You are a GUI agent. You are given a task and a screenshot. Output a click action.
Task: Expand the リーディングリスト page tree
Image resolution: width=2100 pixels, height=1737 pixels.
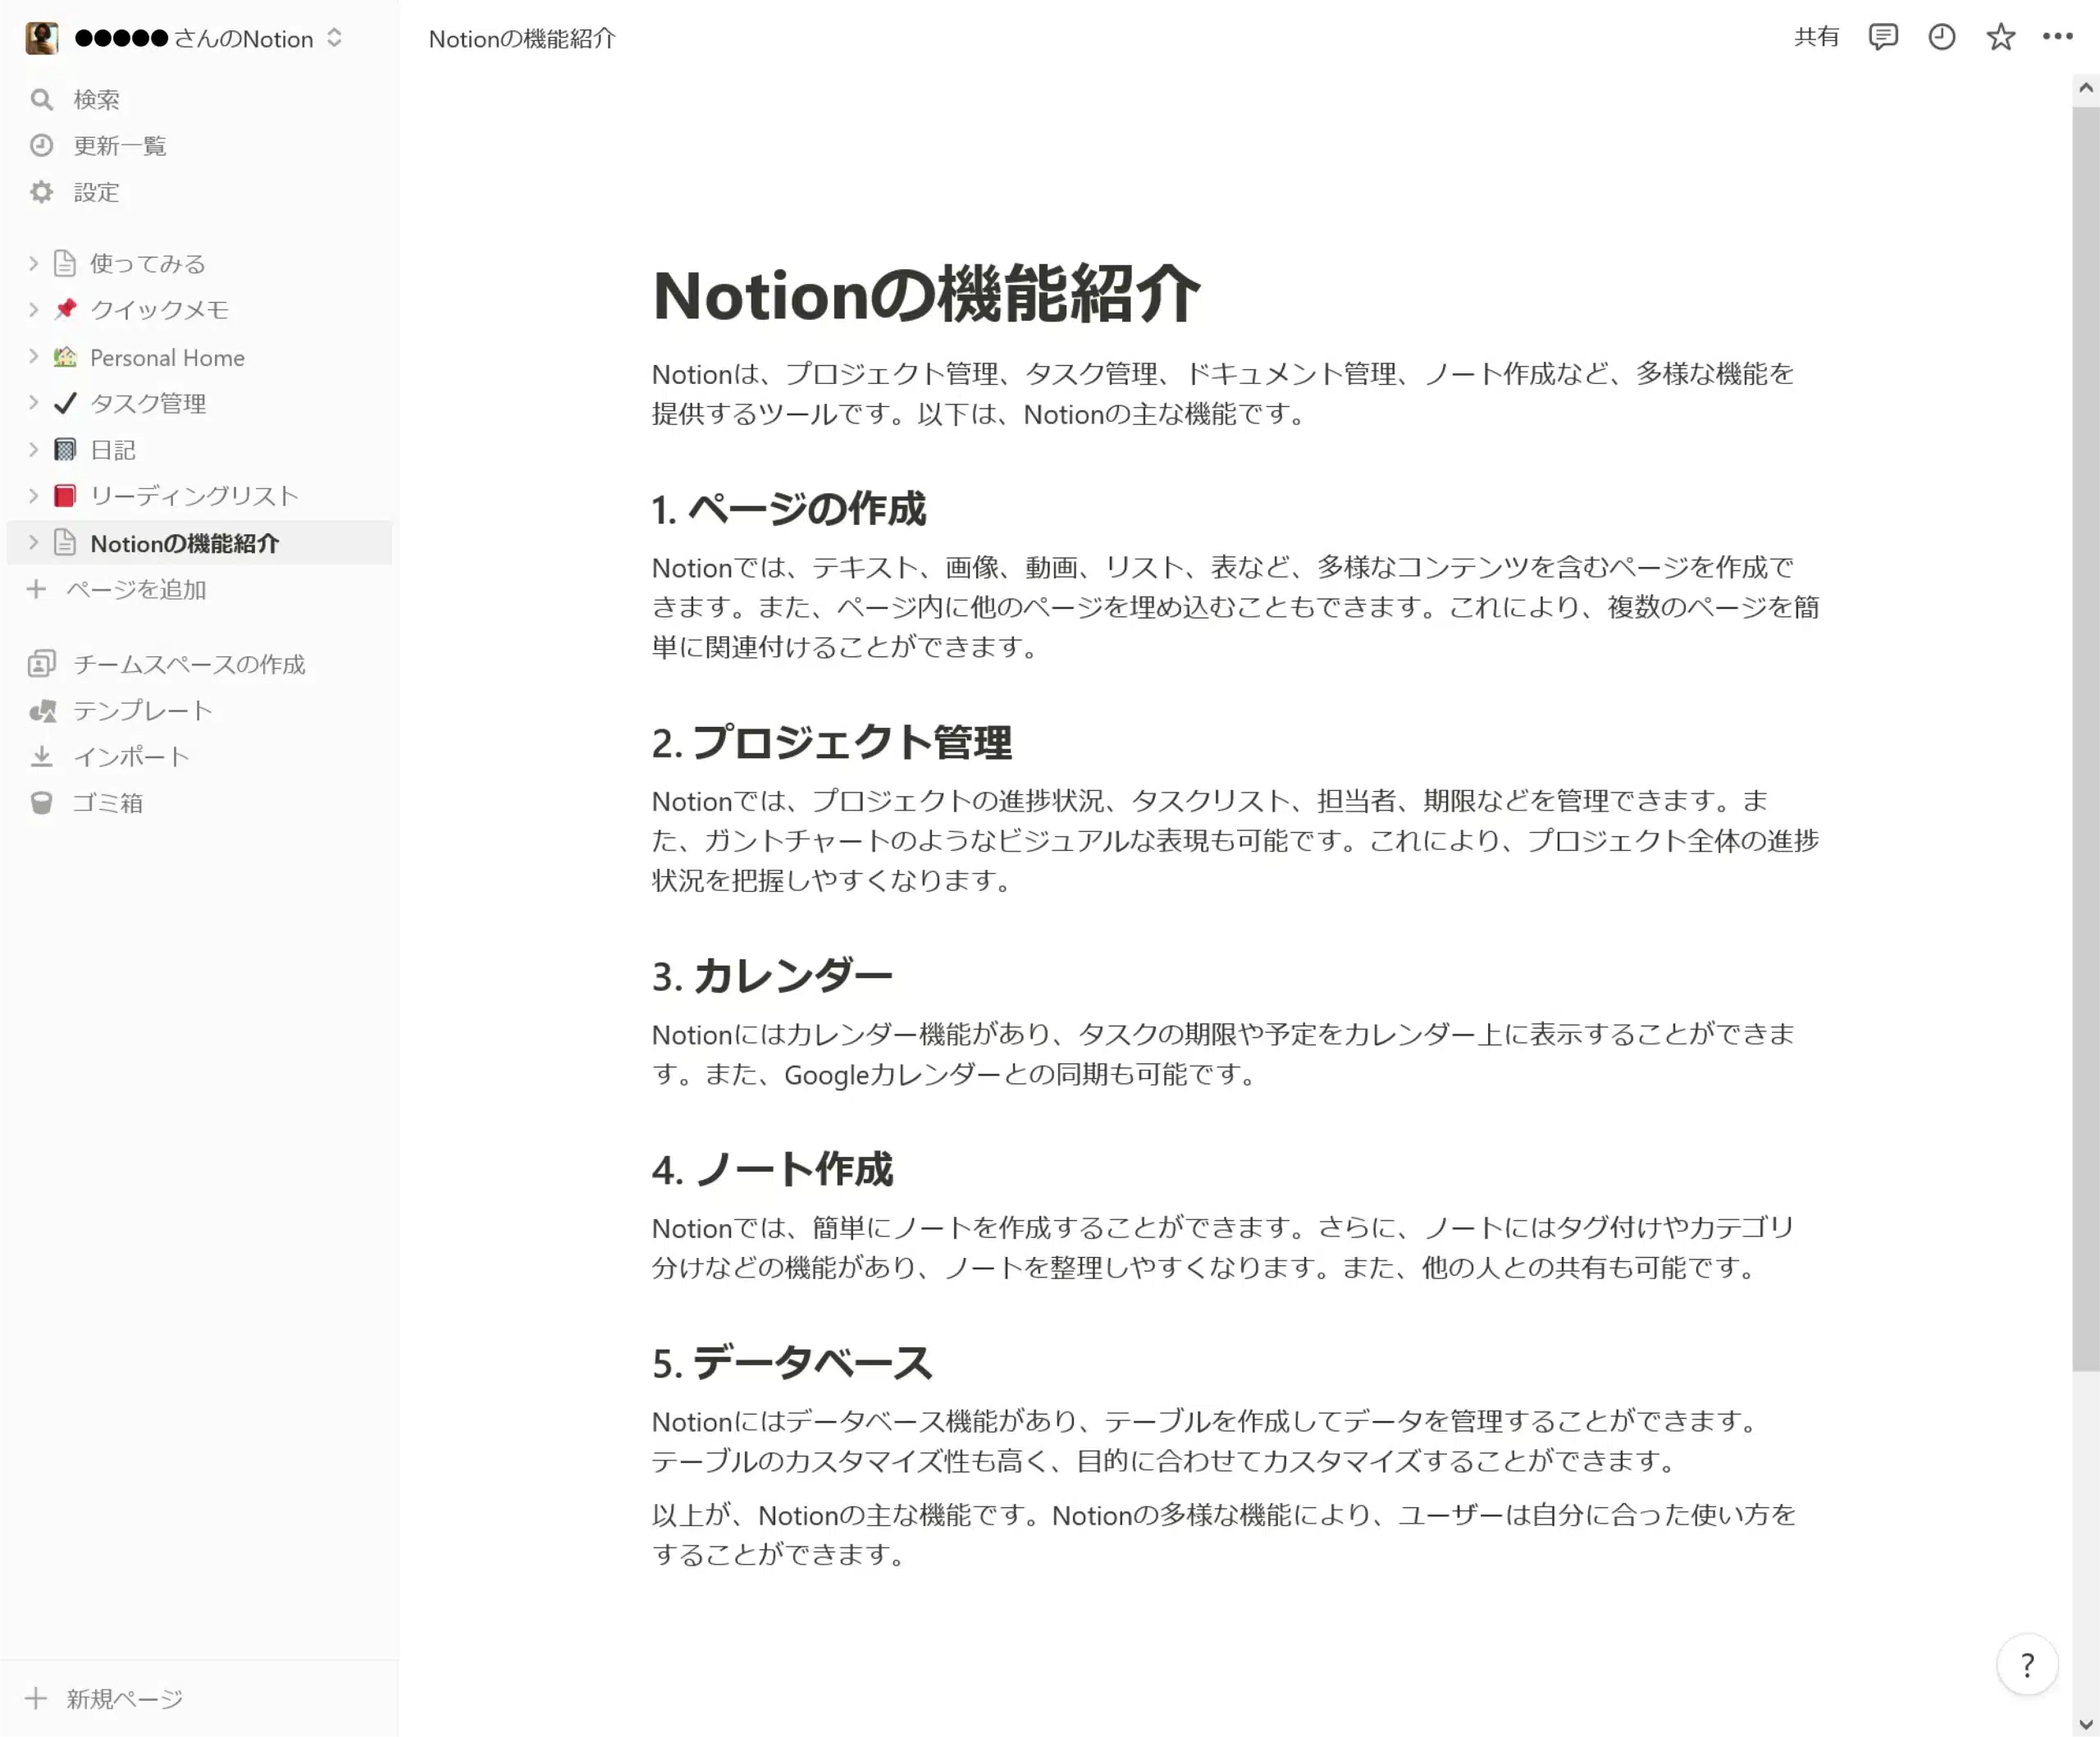pos(33,495)
